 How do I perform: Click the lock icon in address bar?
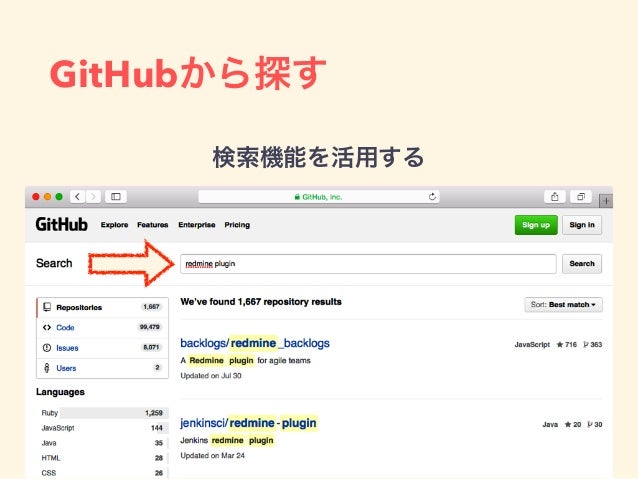pyautogui.click(x=297, y=197)
